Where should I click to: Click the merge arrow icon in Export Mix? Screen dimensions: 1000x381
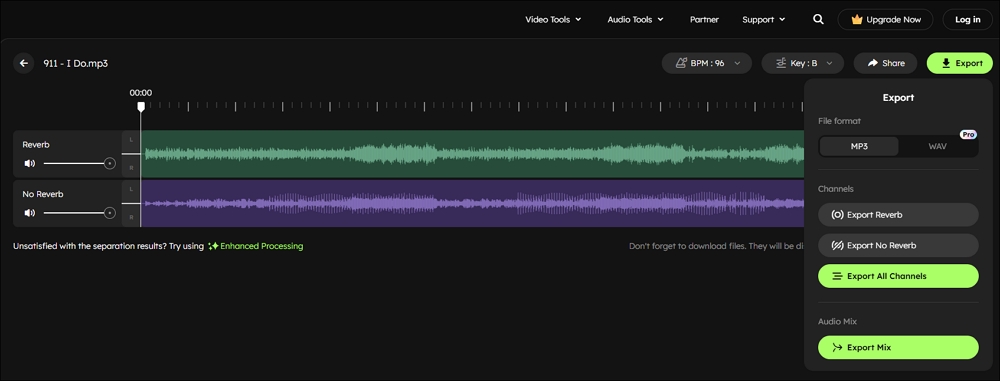(837, 348)
